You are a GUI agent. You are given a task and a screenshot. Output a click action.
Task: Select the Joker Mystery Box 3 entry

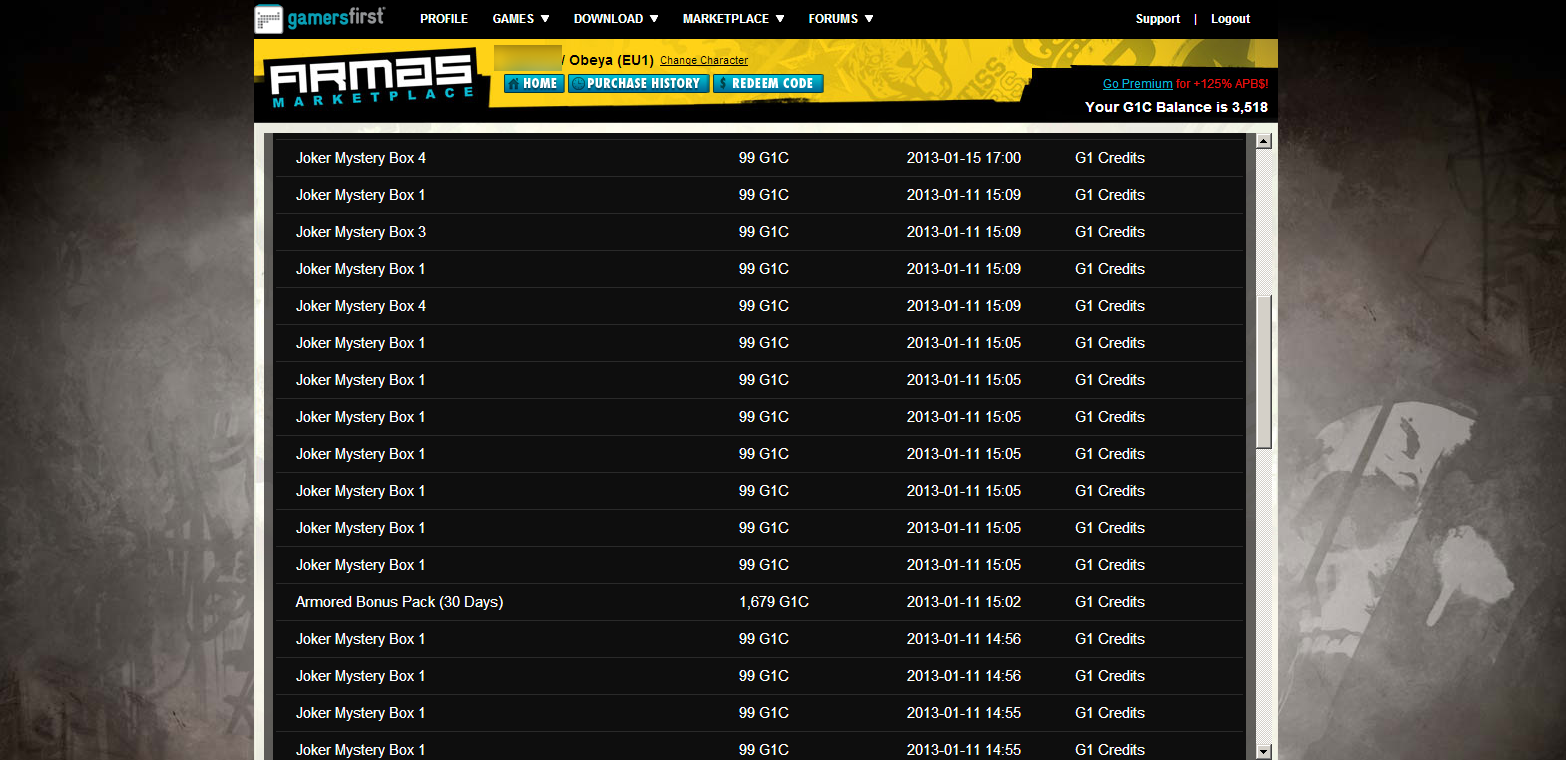(361, 232)
